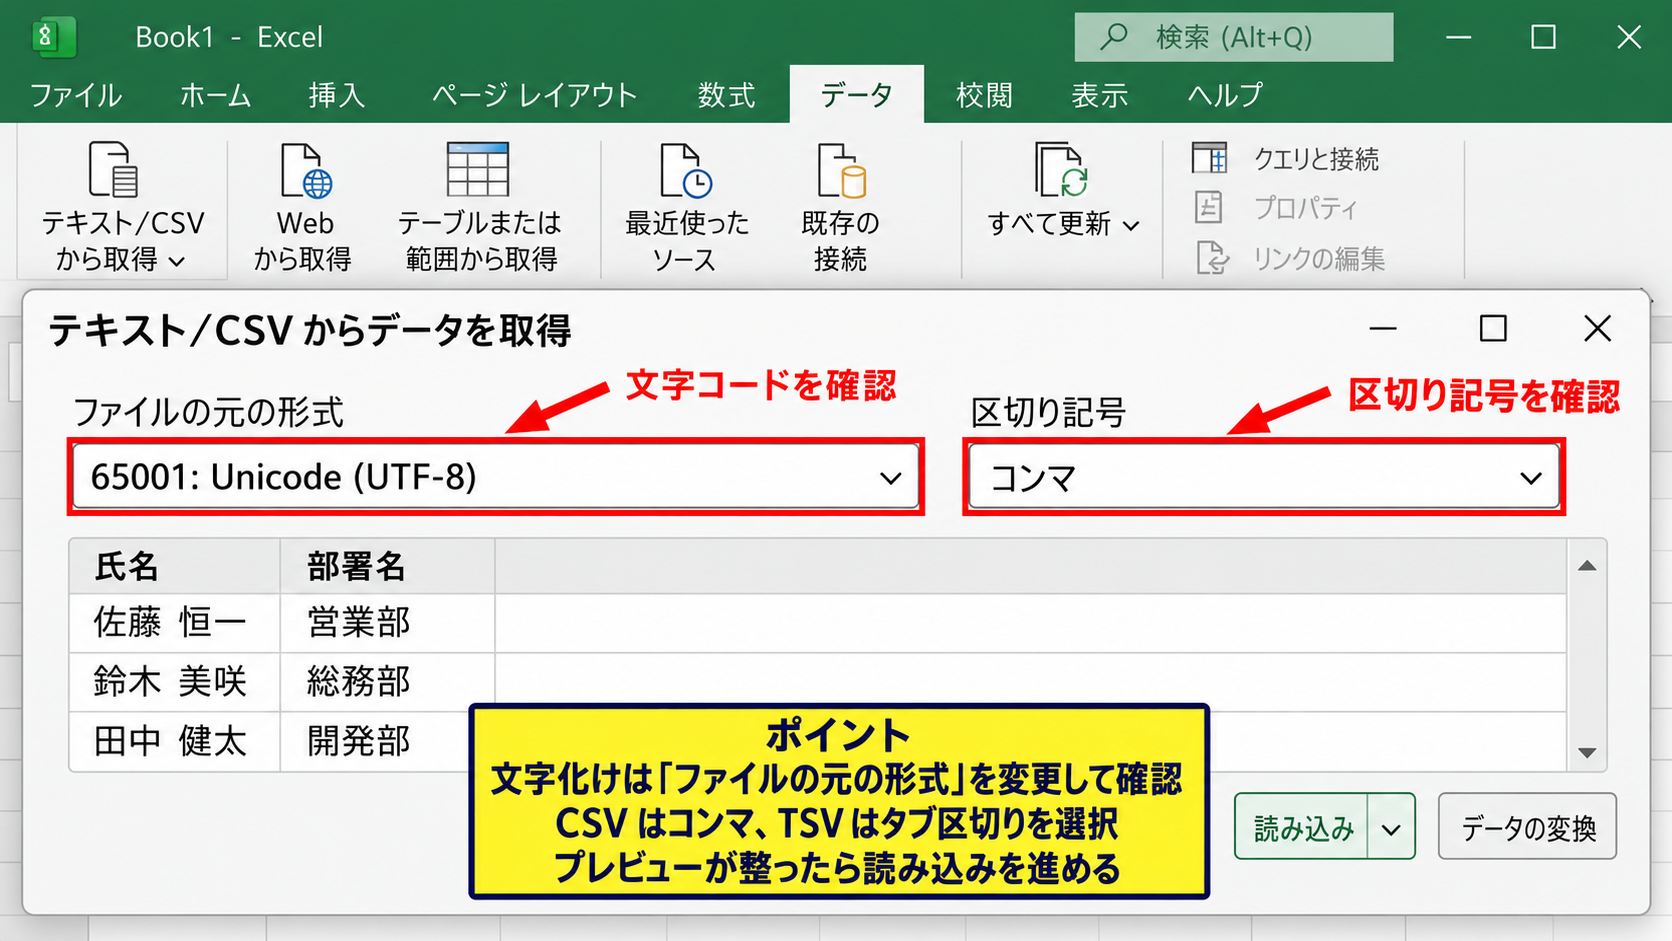Click the 読み込み load button
This screenshot has width=1672, height=941.
(1302, 828)
